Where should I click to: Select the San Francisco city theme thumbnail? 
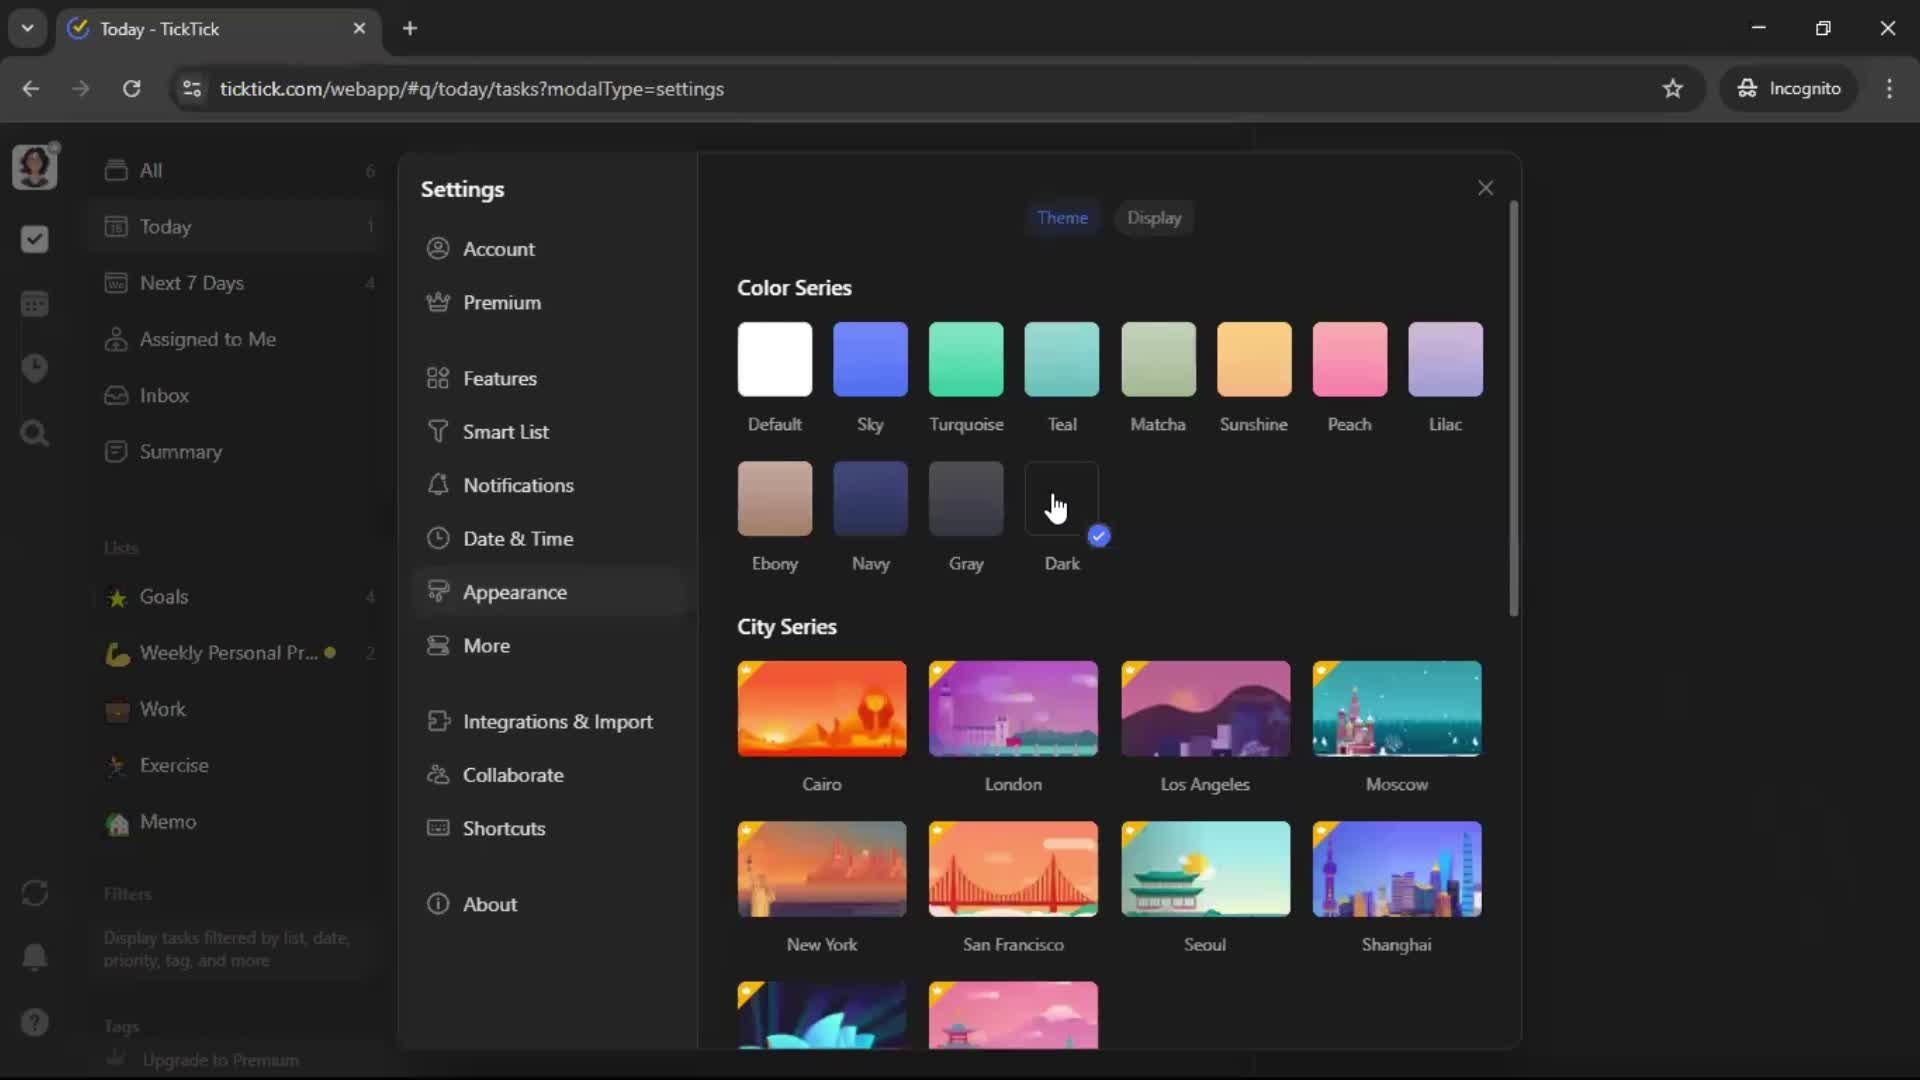pyautogui.click(x=1012, y=869)
